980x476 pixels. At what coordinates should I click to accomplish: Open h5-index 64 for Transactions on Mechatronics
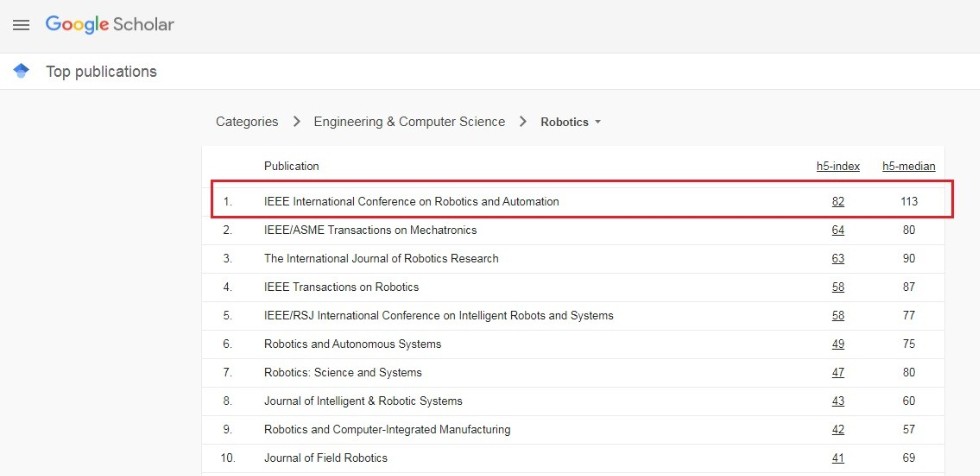838,230
